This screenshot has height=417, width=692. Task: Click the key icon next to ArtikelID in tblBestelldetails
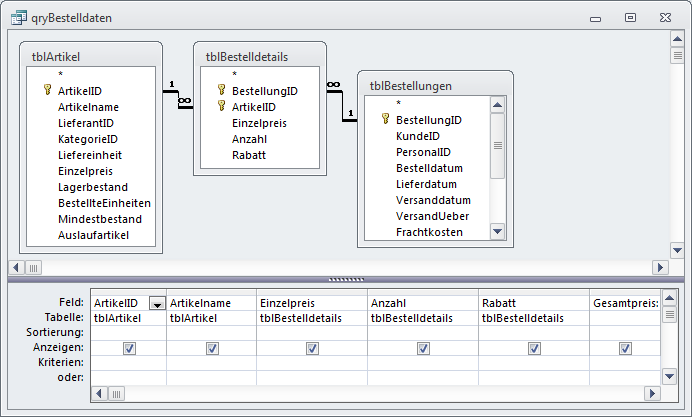(221, 106)
